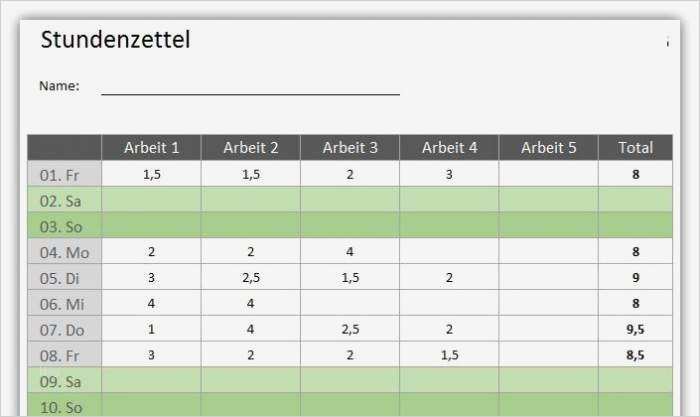Click the Arbeit 3 column header

350,148
